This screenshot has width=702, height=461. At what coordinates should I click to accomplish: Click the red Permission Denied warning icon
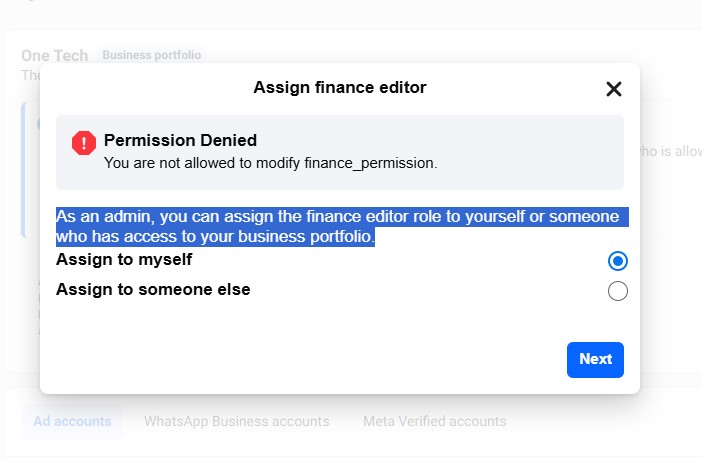[x=84, y=143]
